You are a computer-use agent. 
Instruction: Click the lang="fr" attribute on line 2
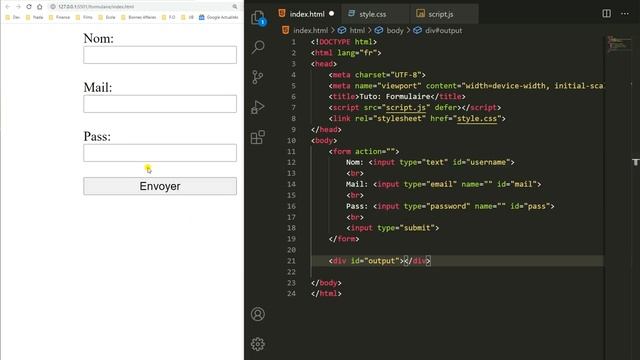point(357,53)
